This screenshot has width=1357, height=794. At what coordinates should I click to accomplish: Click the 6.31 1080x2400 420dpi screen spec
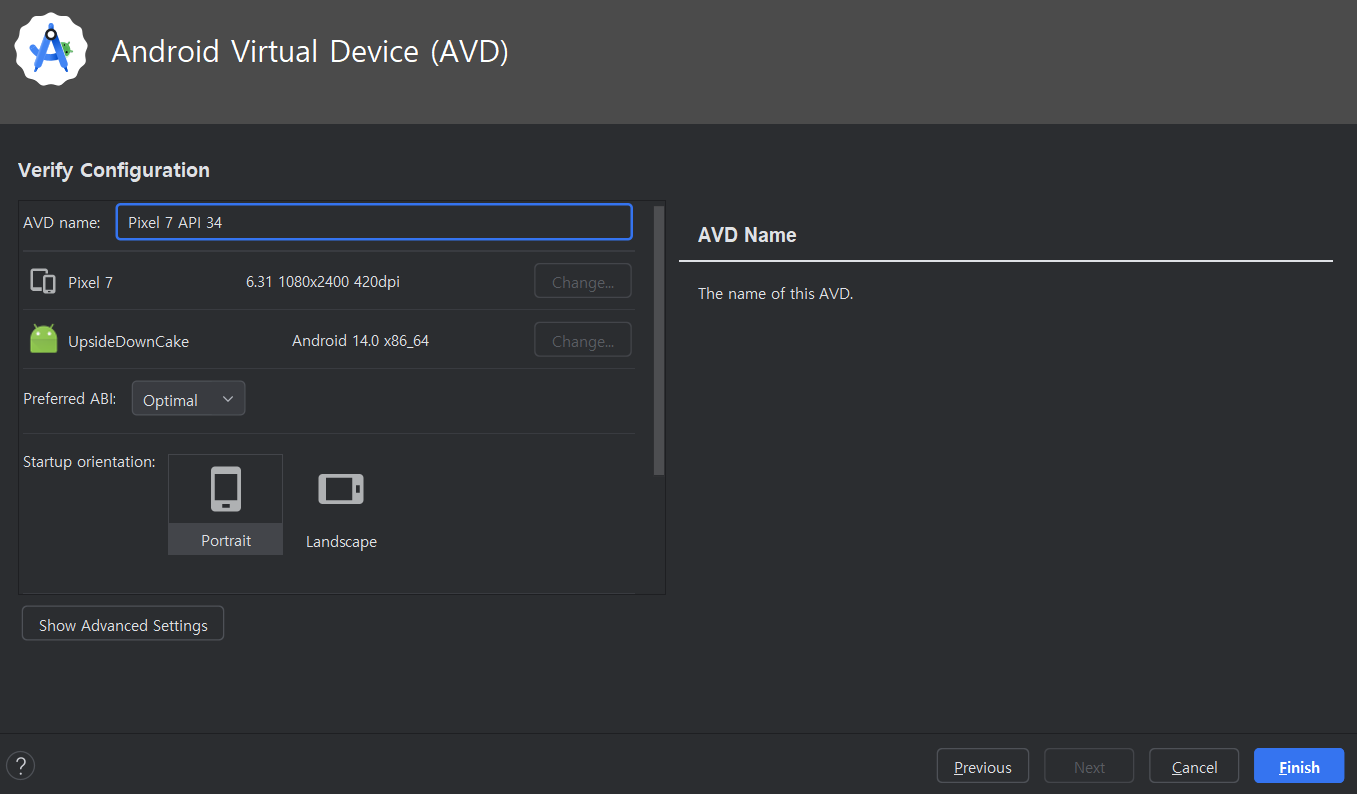[322, 282]
